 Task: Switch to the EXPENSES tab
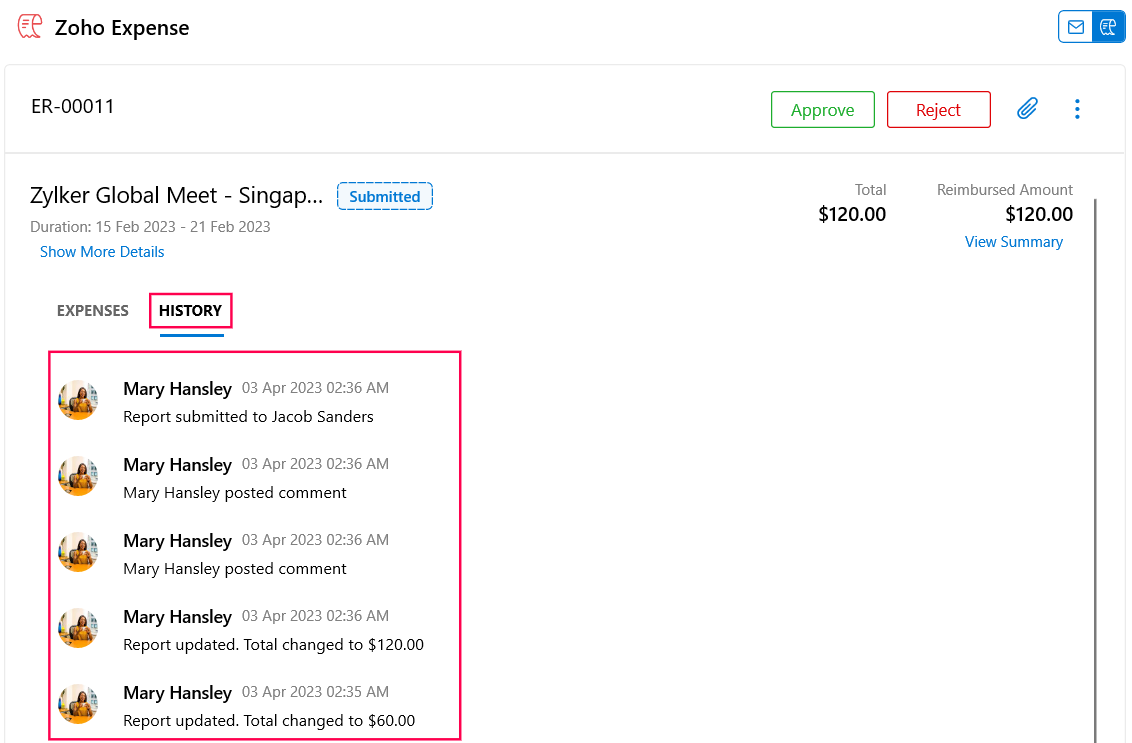(92, 310)
